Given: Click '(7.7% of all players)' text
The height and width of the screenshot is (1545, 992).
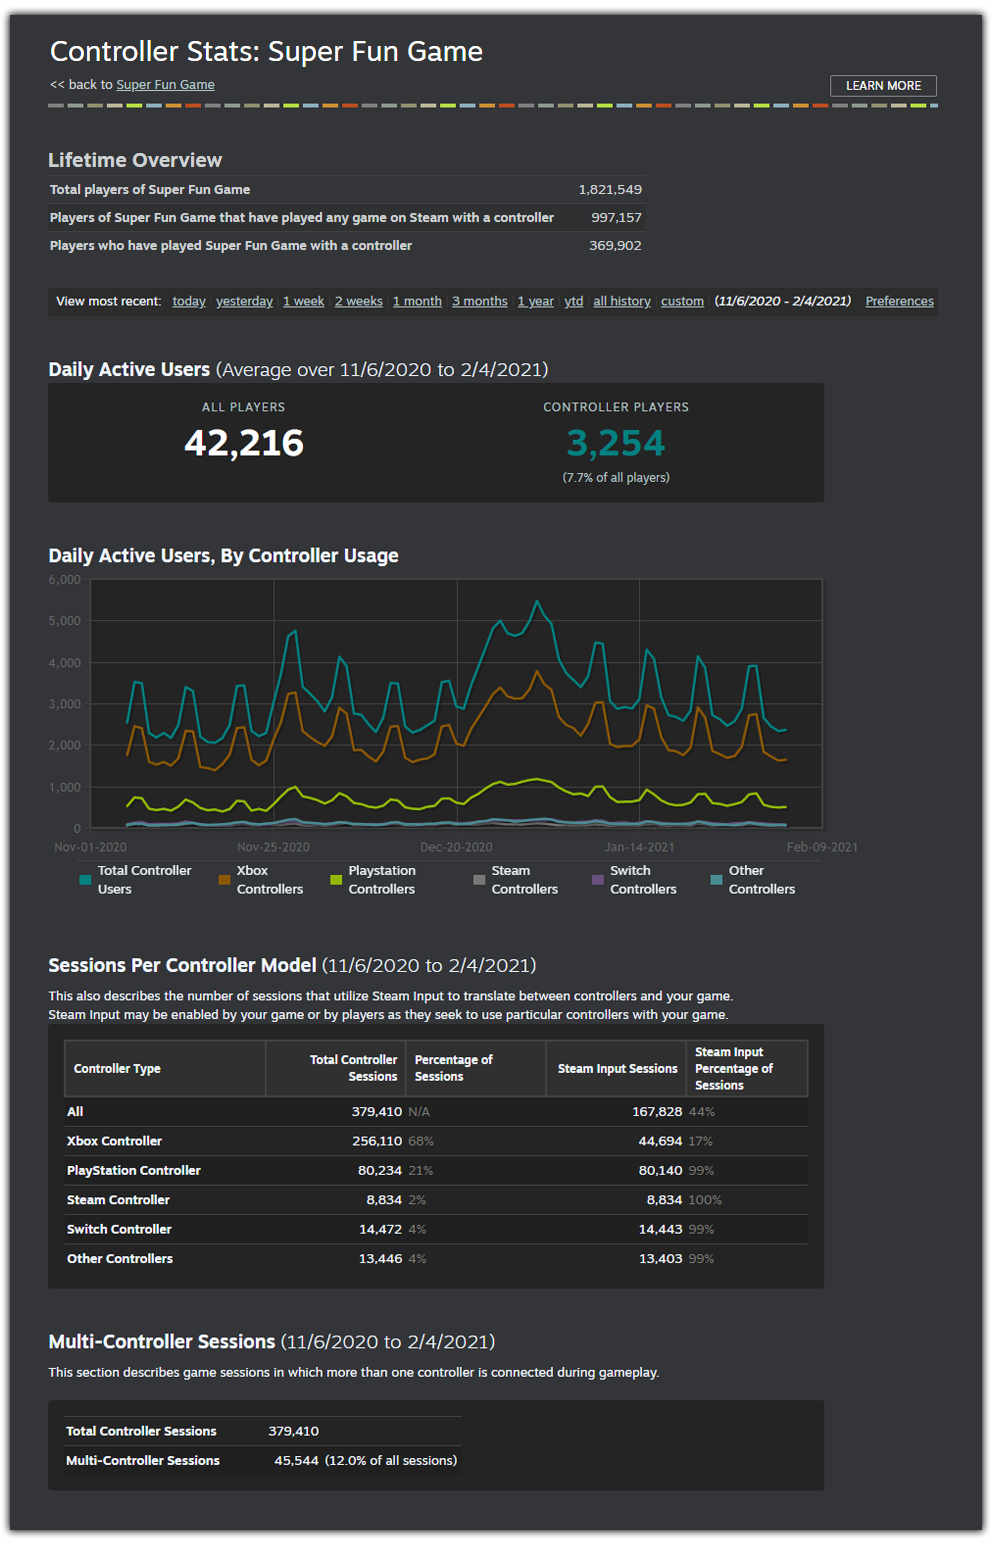Looking at the screenshot, I should pyautogui.click(x=616, y=478).
